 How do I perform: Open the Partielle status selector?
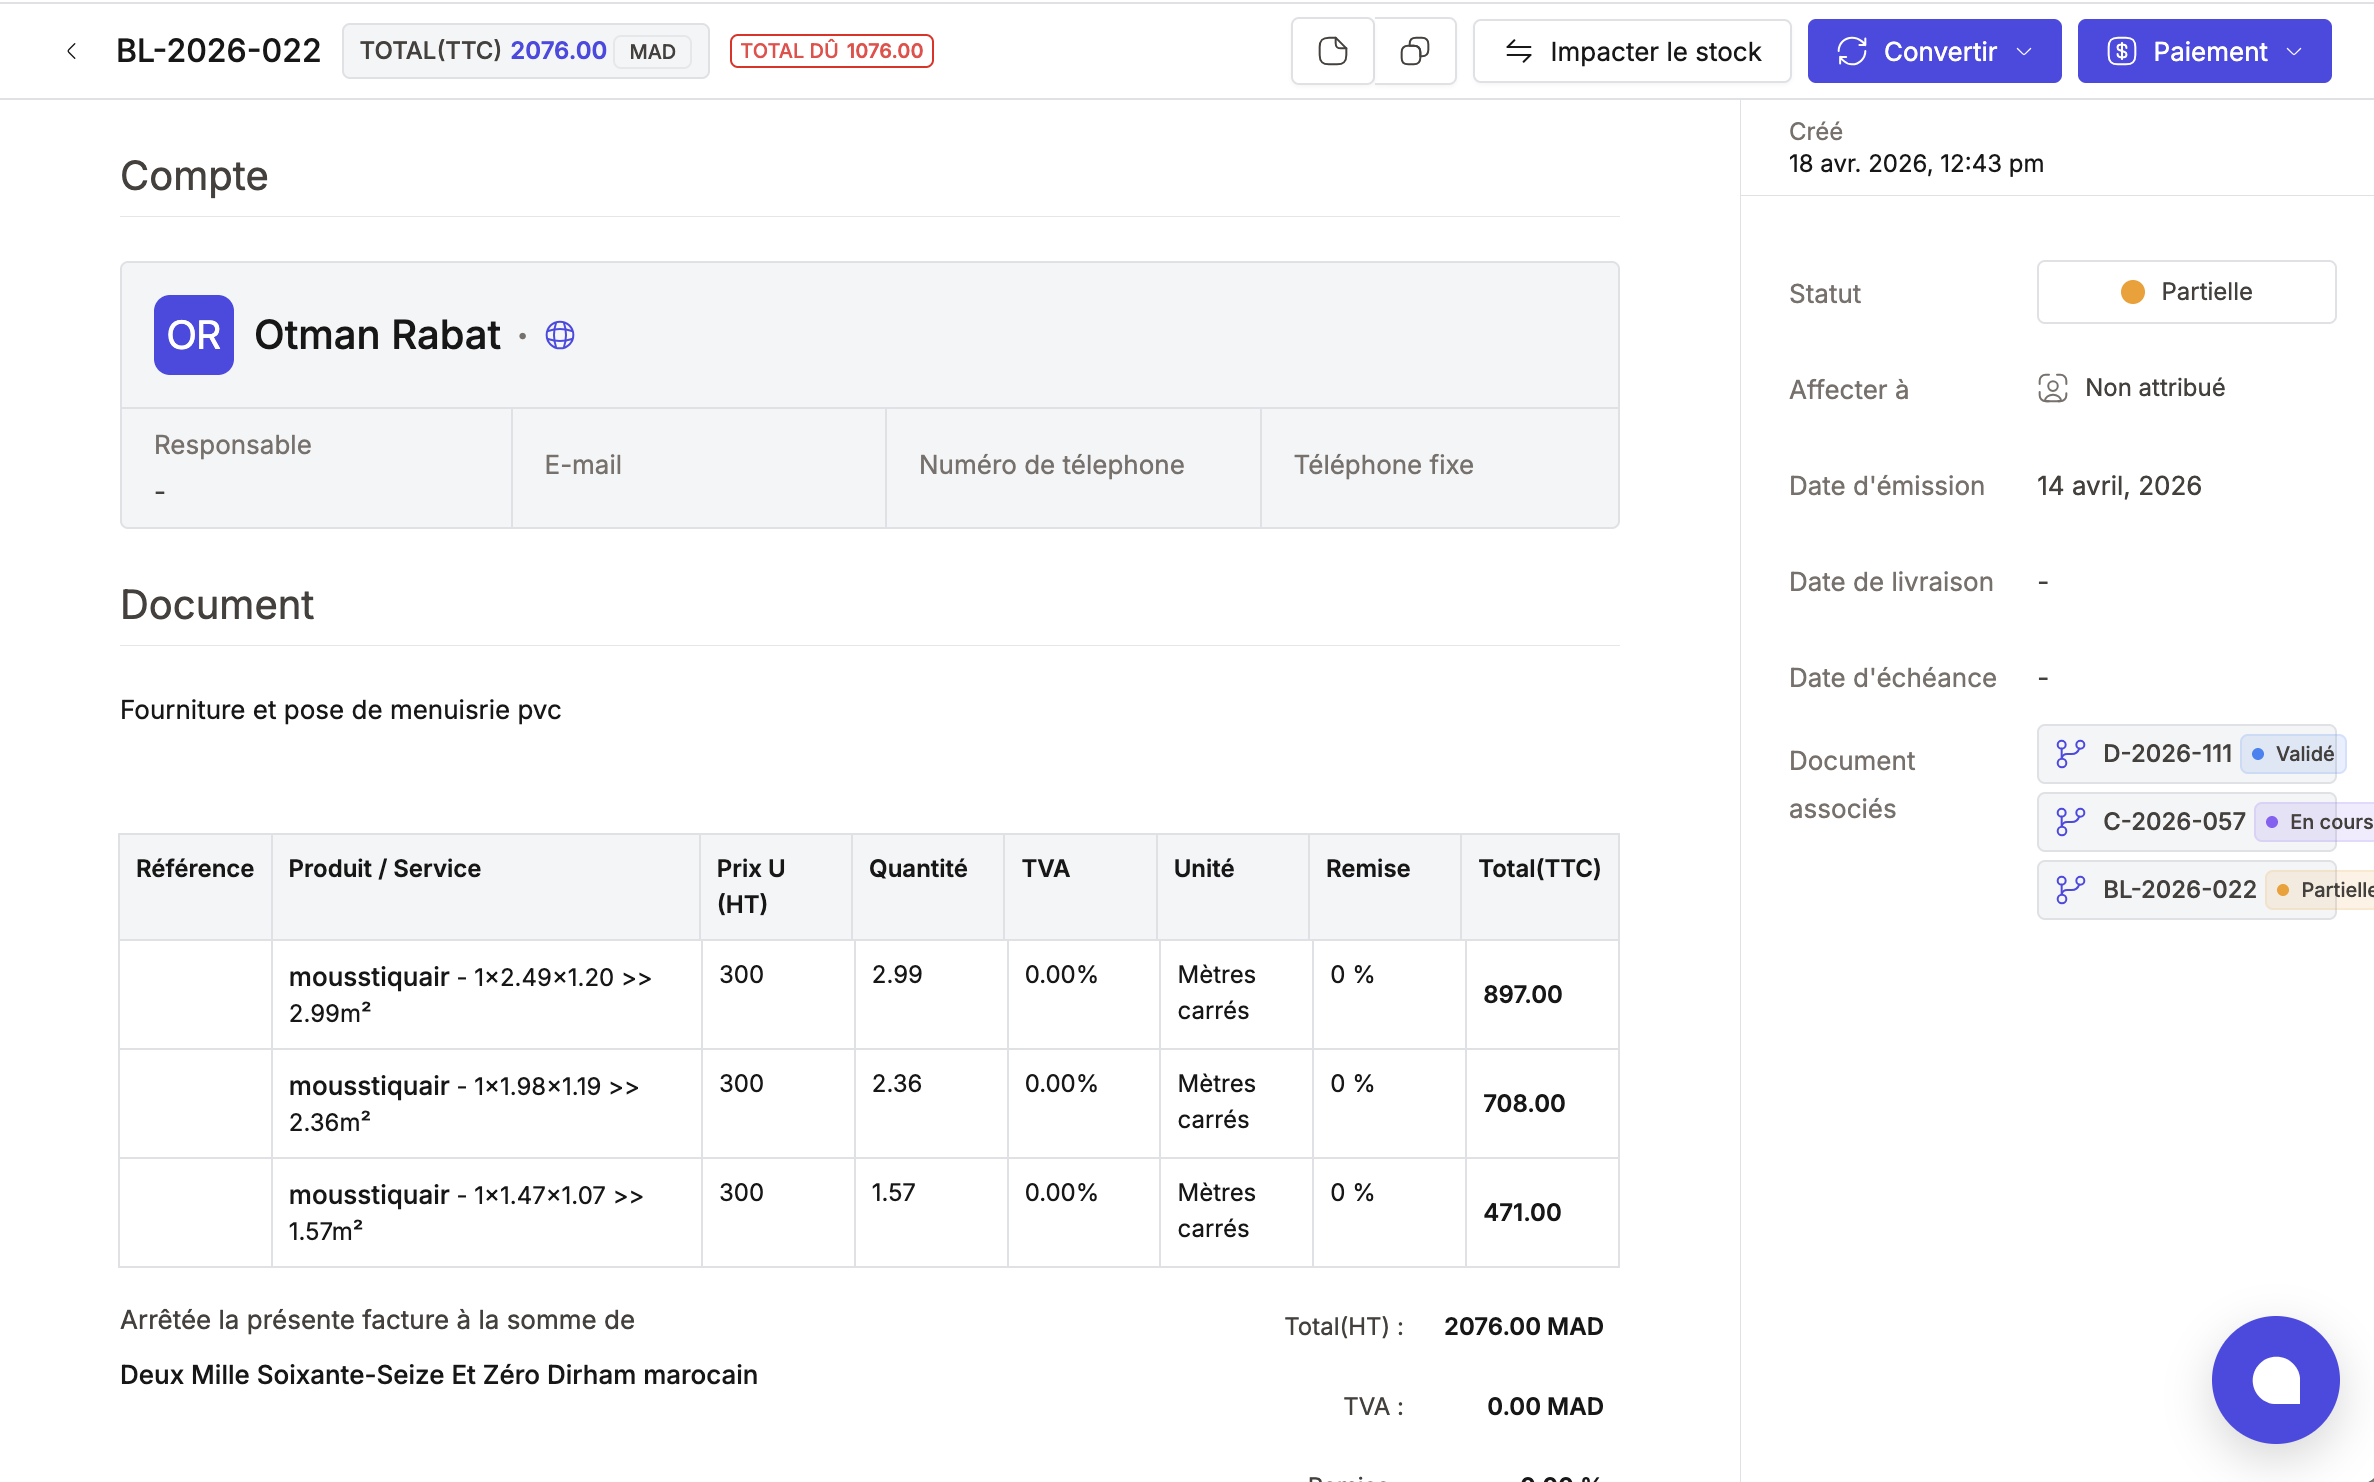2186,292
